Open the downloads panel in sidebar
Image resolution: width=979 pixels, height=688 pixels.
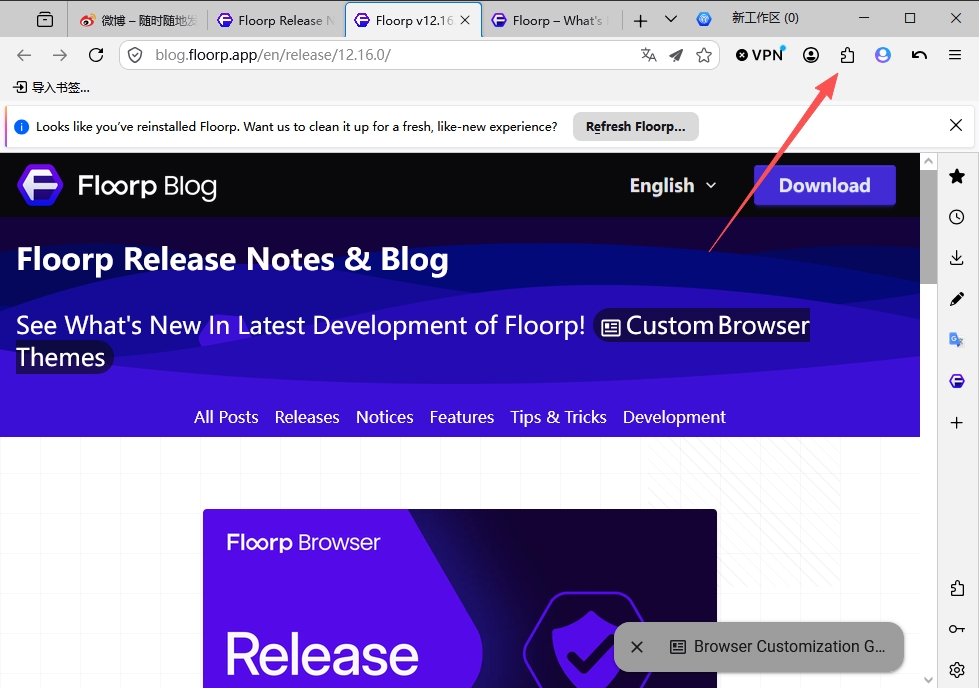[957, 257]
